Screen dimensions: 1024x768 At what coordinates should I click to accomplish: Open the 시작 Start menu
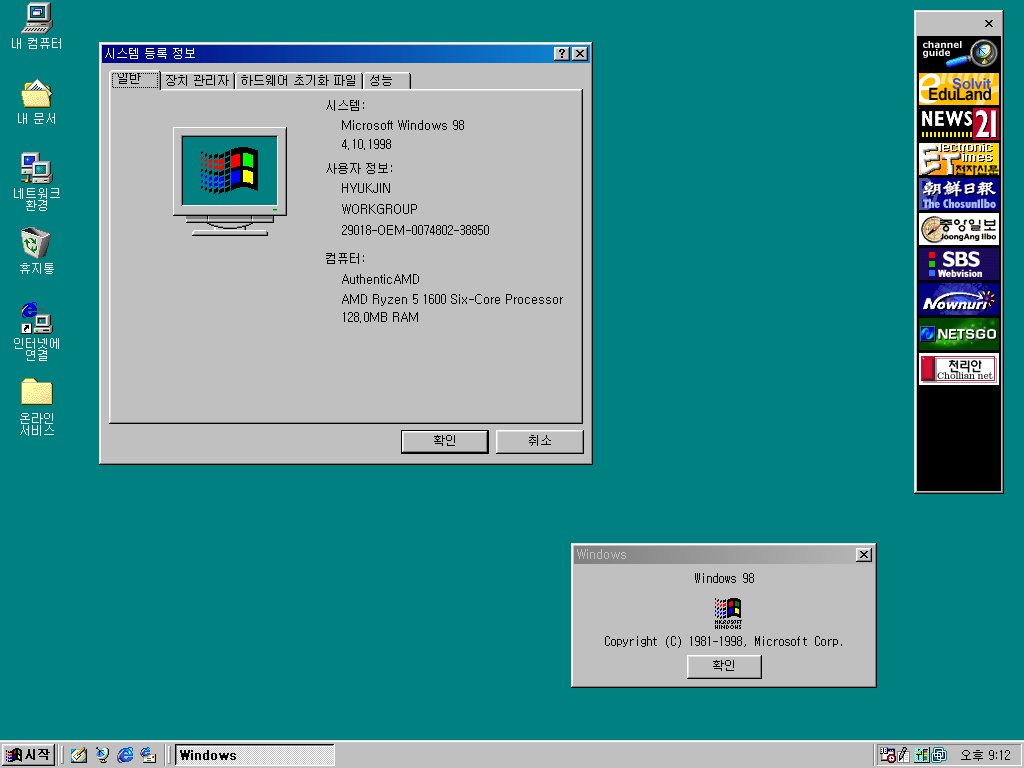[x=27, y=755]
